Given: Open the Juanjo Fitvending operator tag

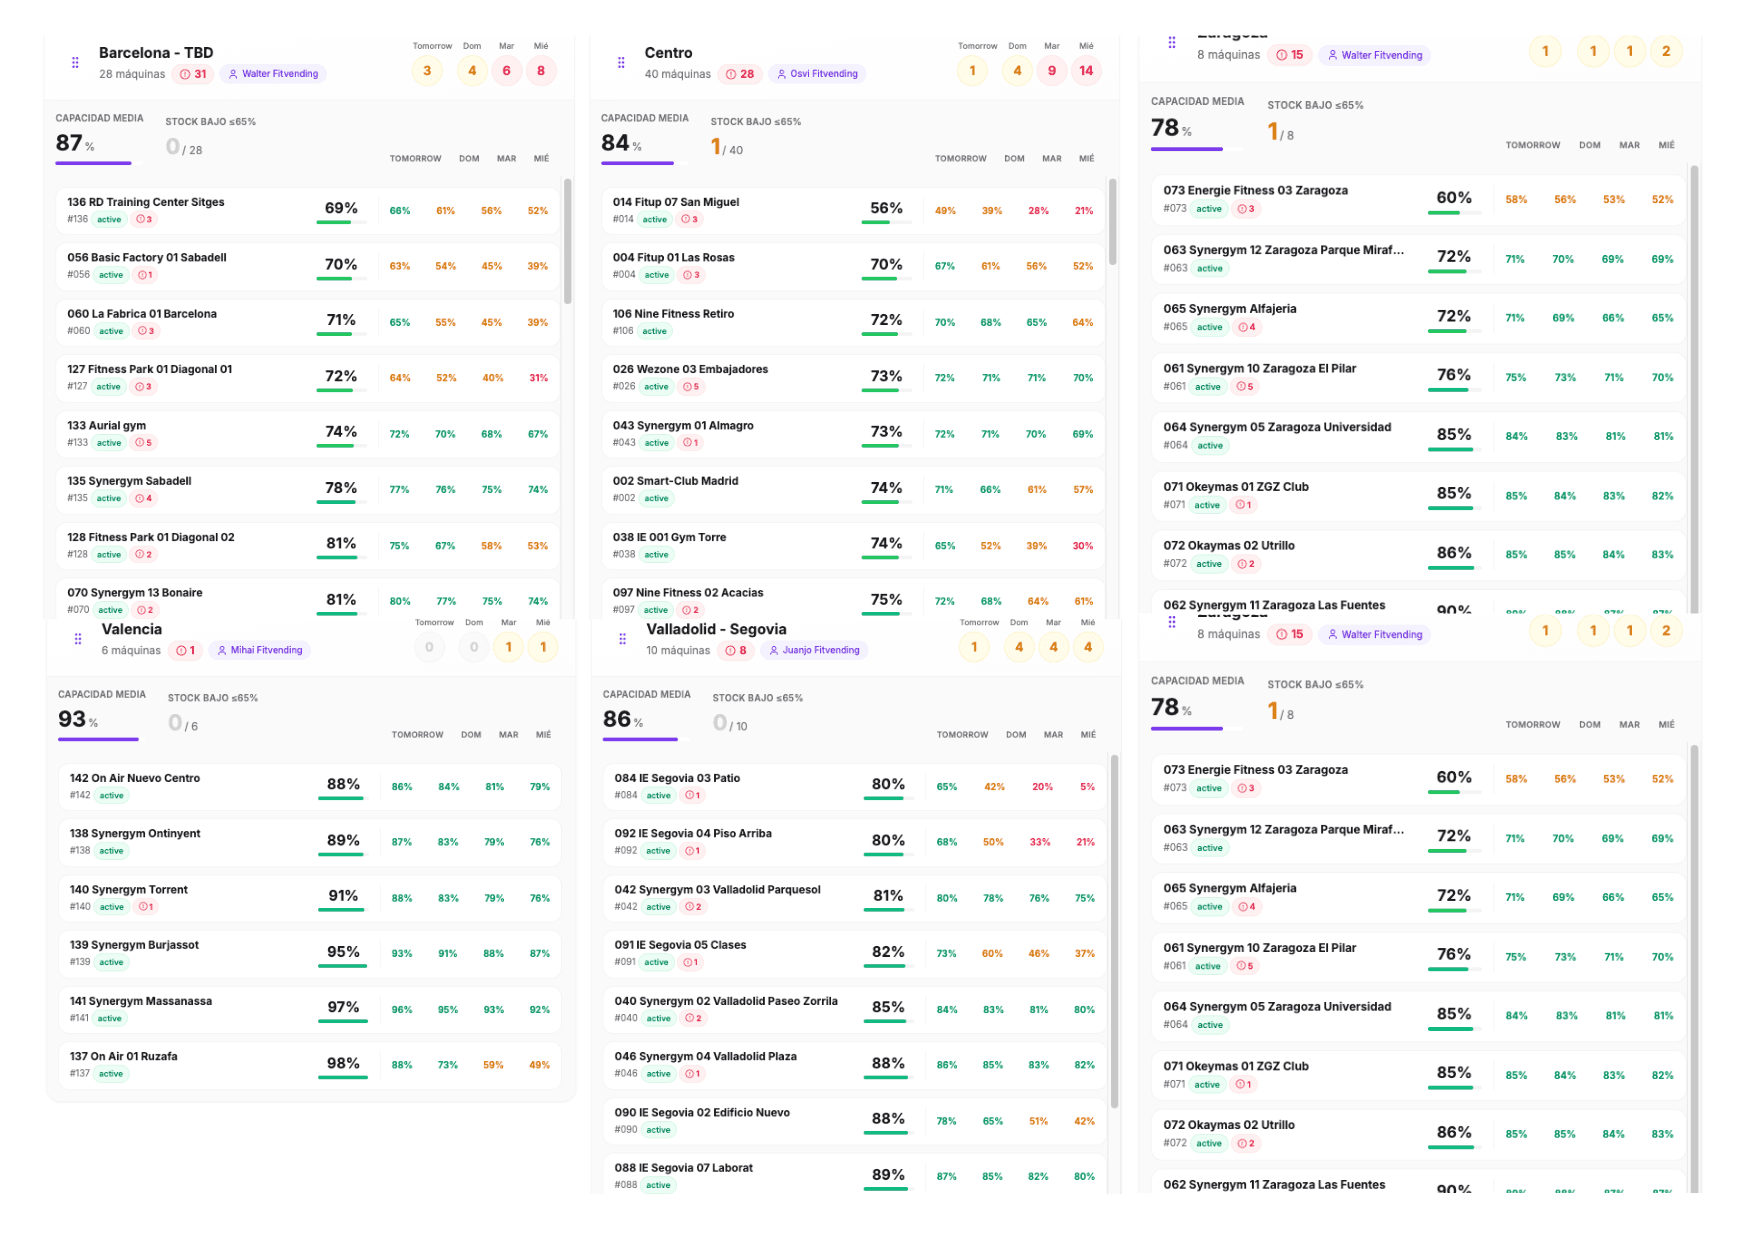Looking at the screenshot, I should [814, 650].
